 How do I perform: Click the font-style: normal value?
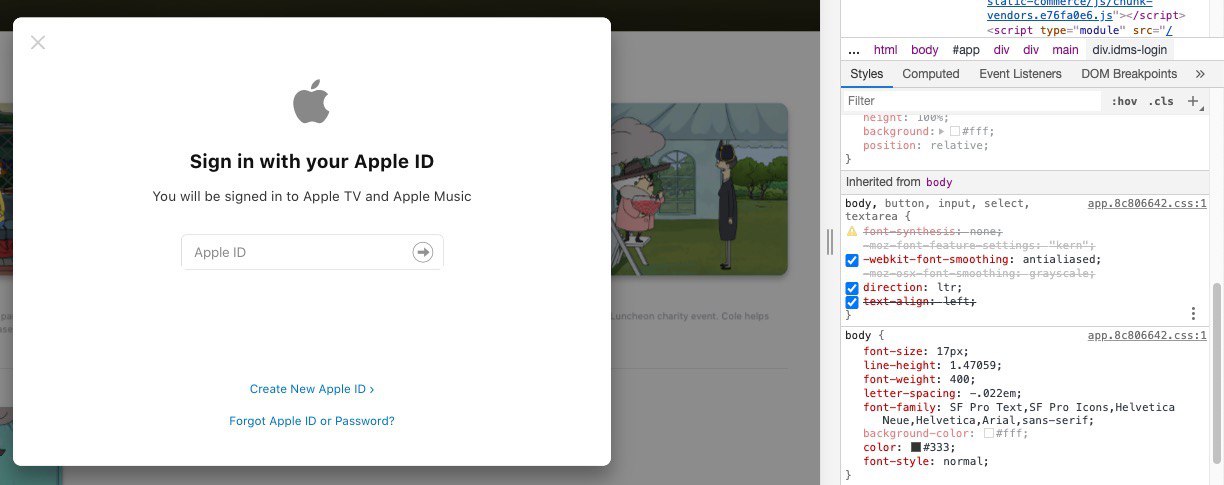pos(963,462)
